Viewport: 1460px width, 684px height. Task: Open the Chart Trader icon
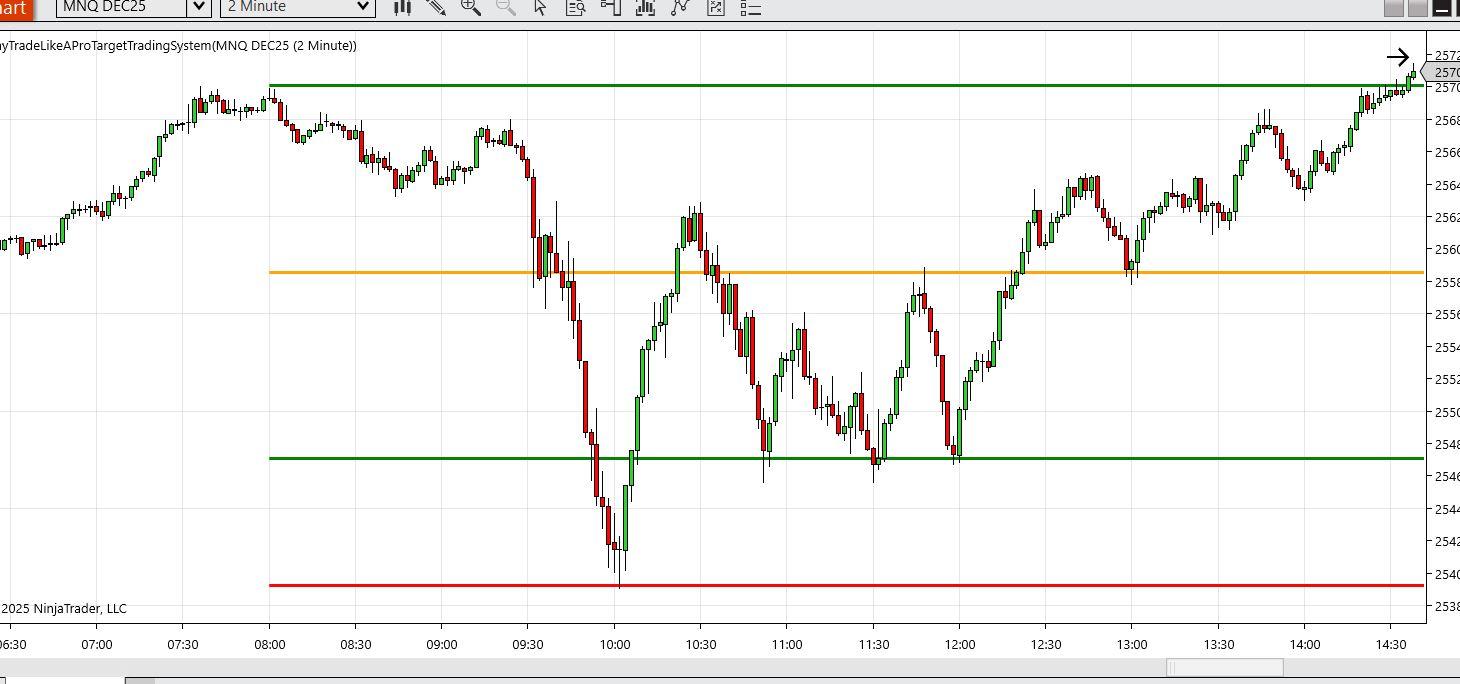coord(610,7)
